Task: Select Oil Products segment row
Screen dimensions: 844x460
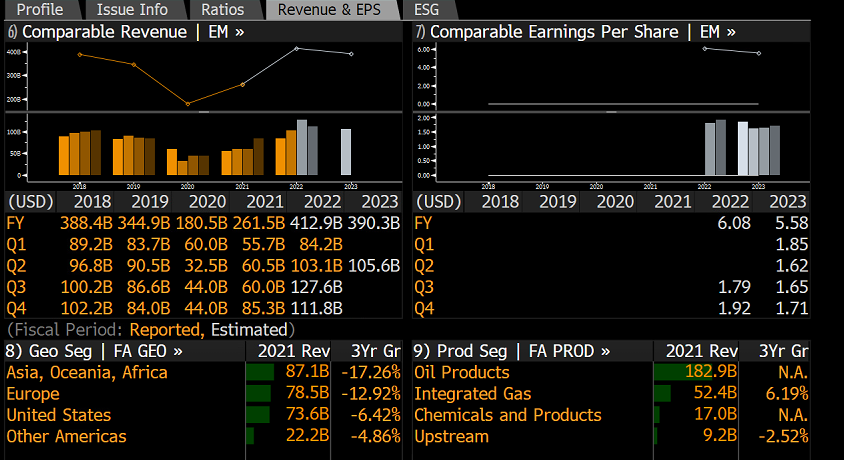Action: point(611,372)
